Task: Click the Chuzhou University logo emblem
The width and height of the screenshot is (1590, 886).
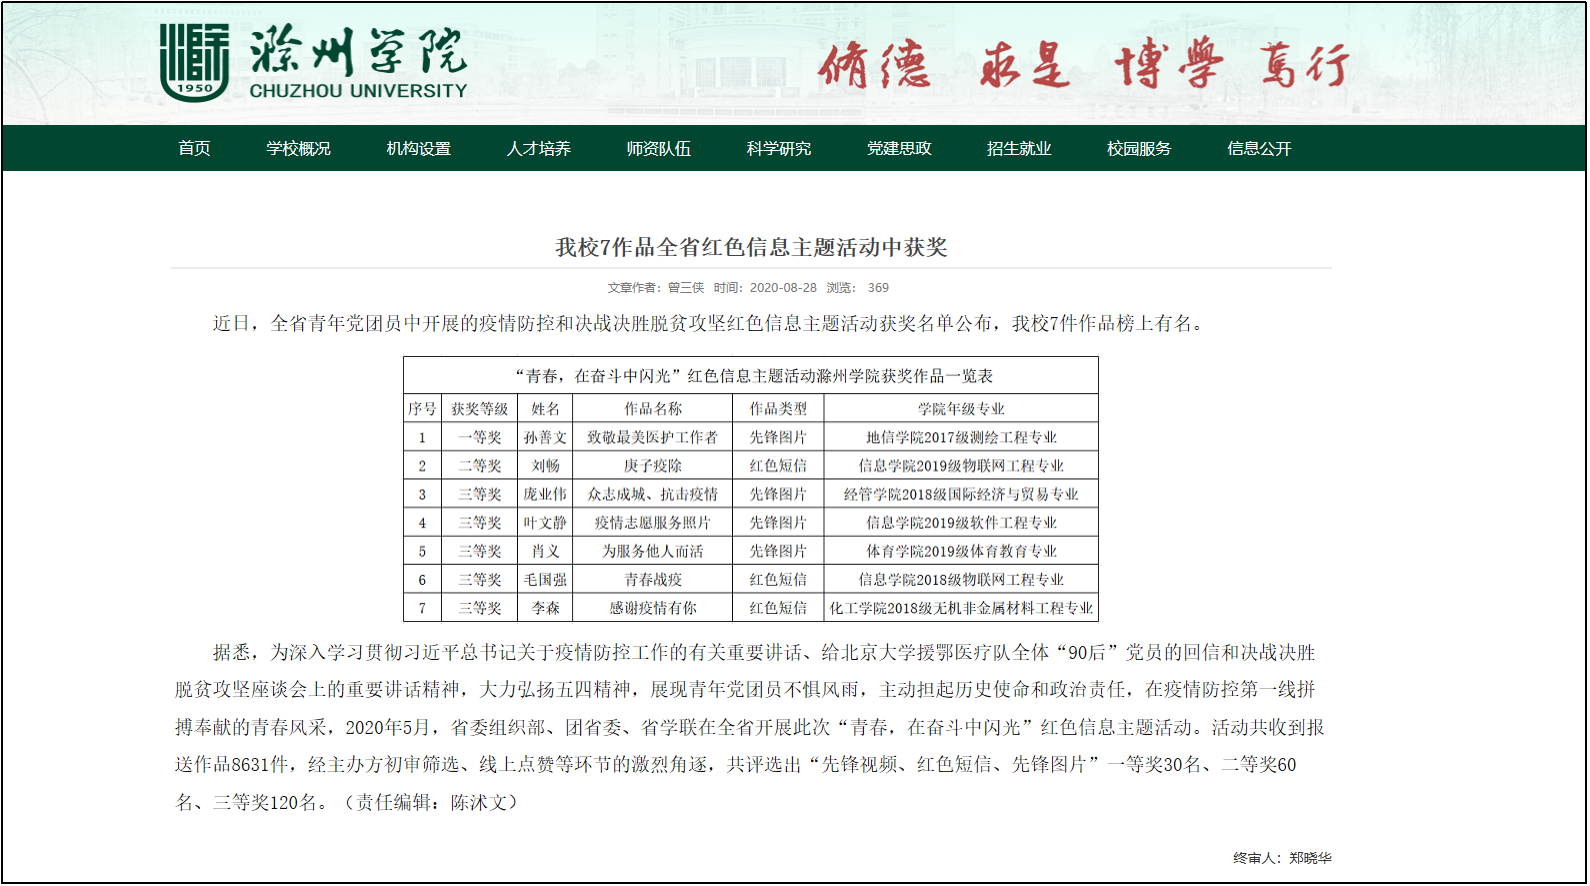Action: point(195,62)
